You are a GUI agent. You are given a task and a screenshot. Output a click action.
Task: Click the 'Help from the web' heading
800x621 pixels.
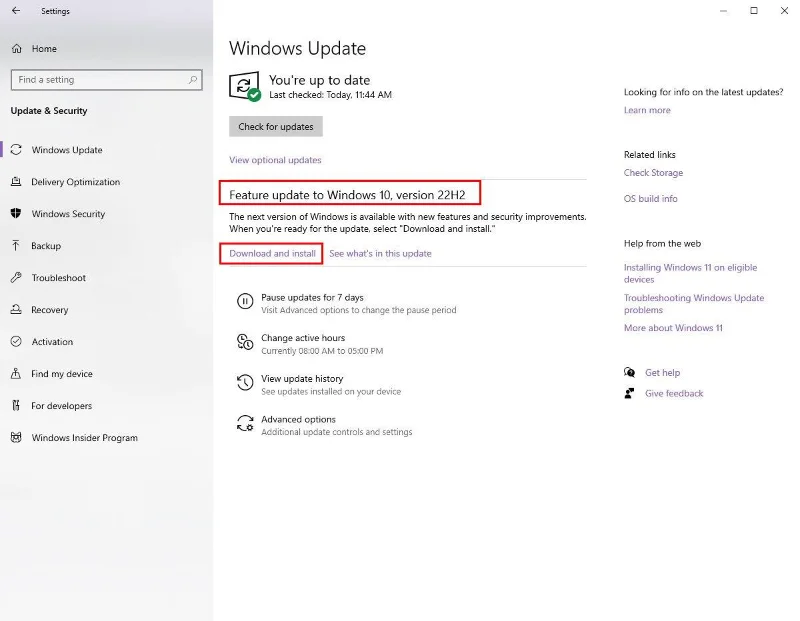(662, 243)
